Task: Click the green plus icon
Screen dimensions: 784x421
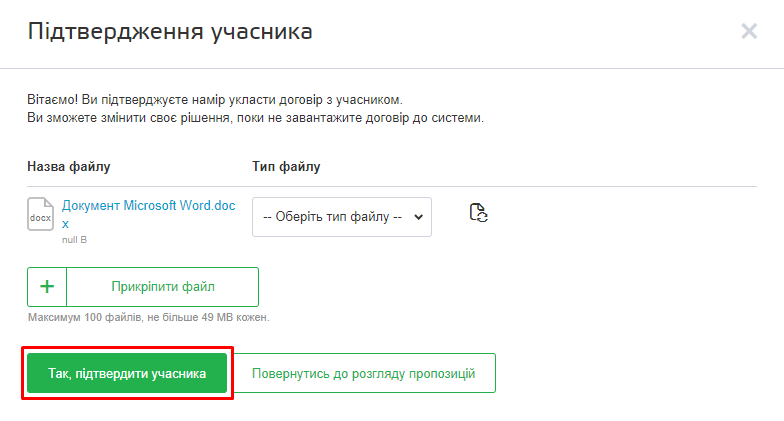Action: [x=47, y=287]
